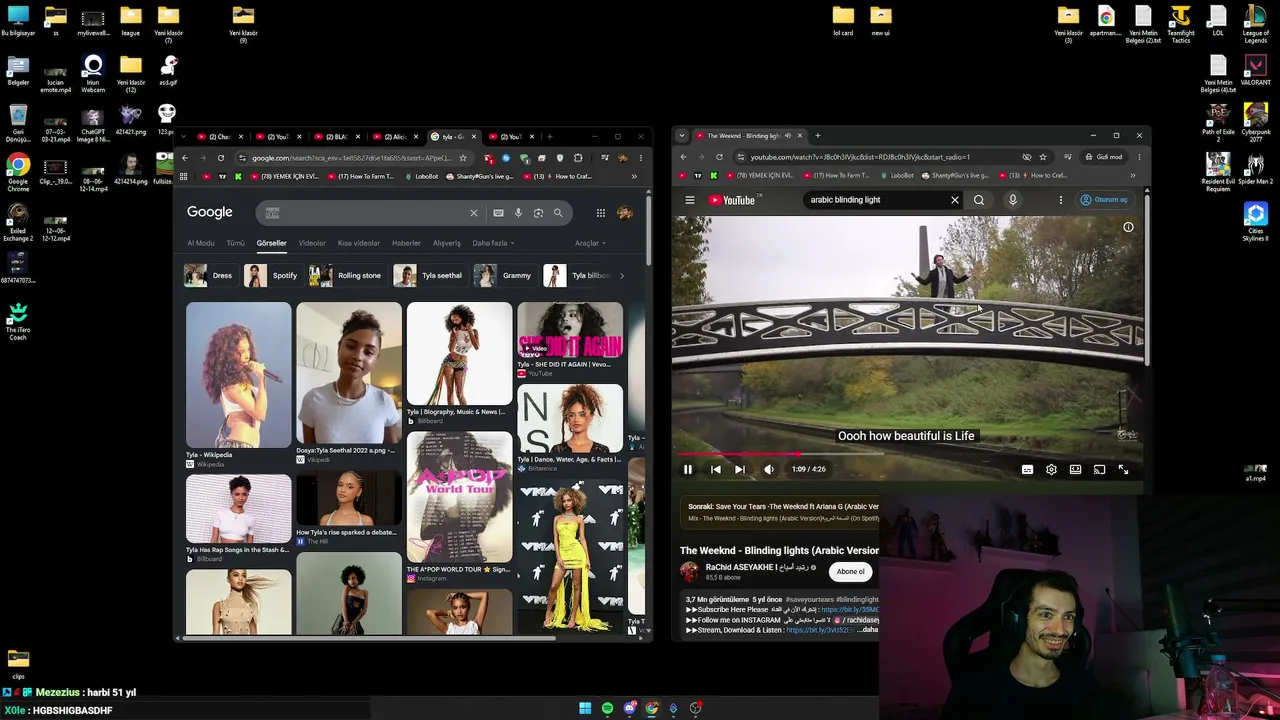
Task: Start Google voice search
Action: tap(518, 213)
